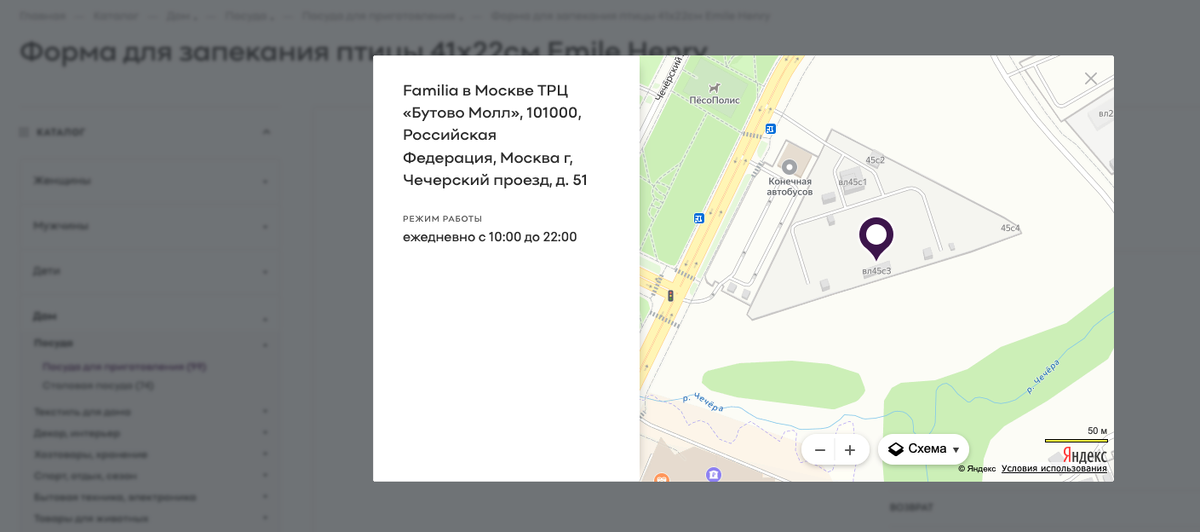Expand Дети category in the background sidebar
The image size is (1200, 532).
[x=266, y=271]
